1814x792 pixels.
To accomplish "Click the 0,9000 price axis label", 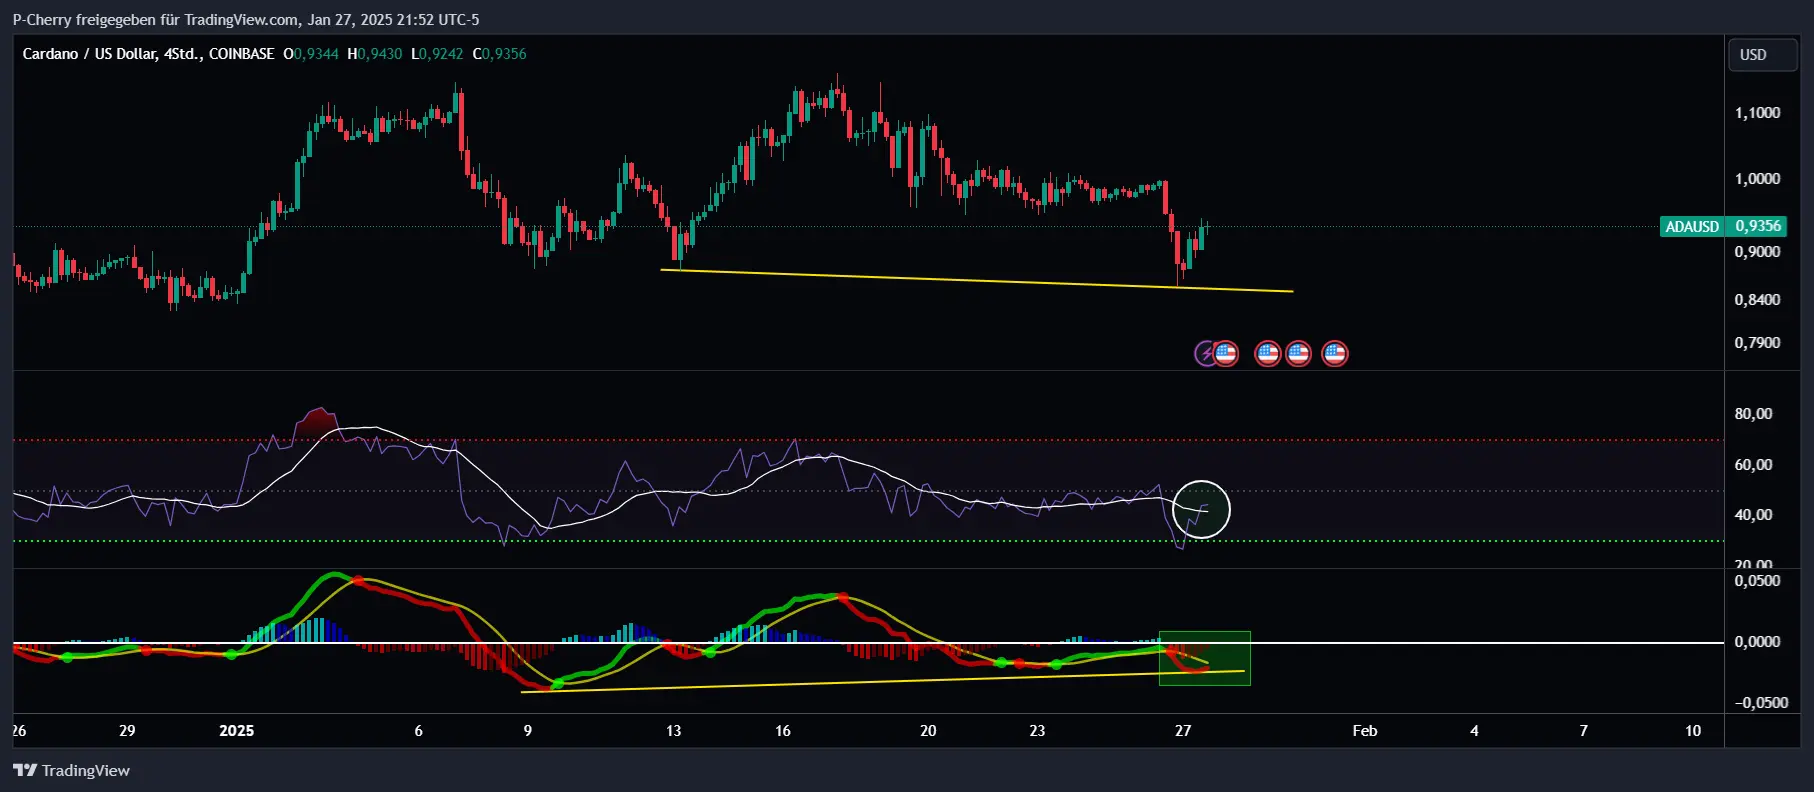I will 1757,252.
